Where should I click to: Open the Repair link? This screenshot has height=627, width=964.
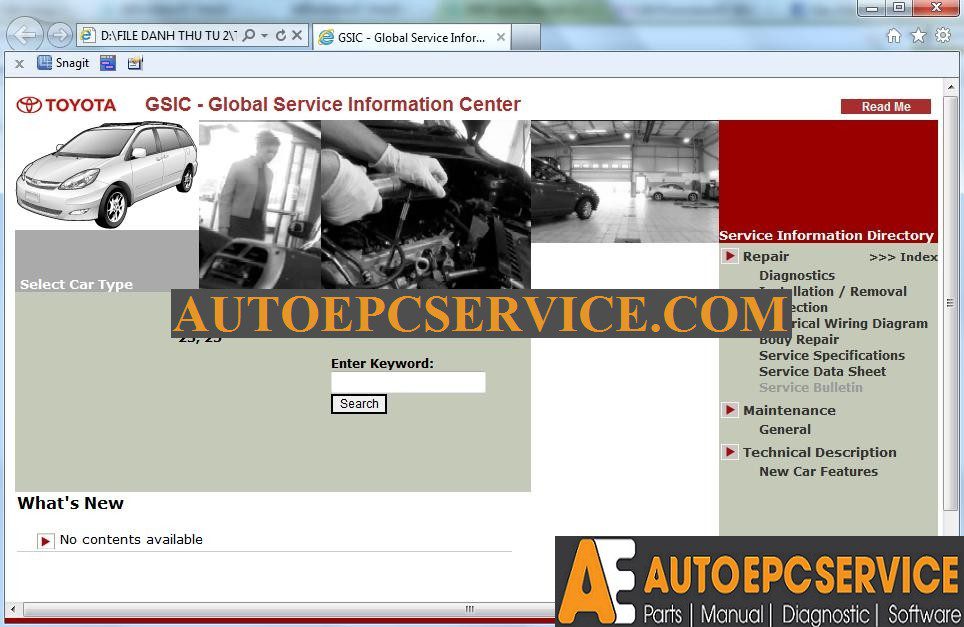coord(765,256)
